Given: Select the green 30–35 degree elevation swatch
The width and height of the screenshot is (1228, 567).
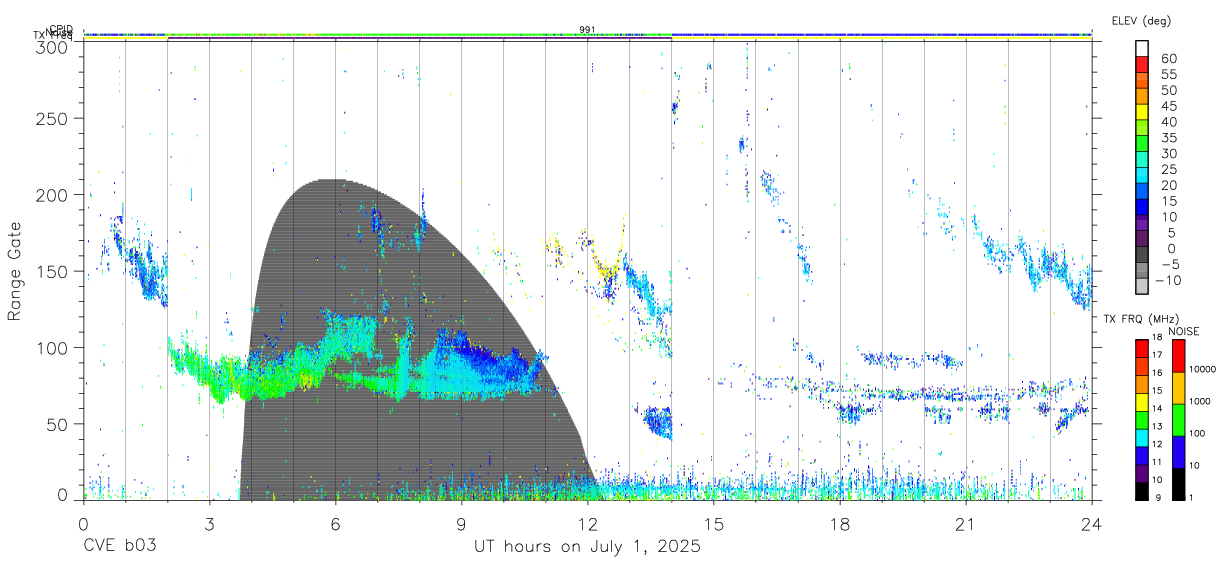Looking at the screenshot, I should click(1142, 143).
